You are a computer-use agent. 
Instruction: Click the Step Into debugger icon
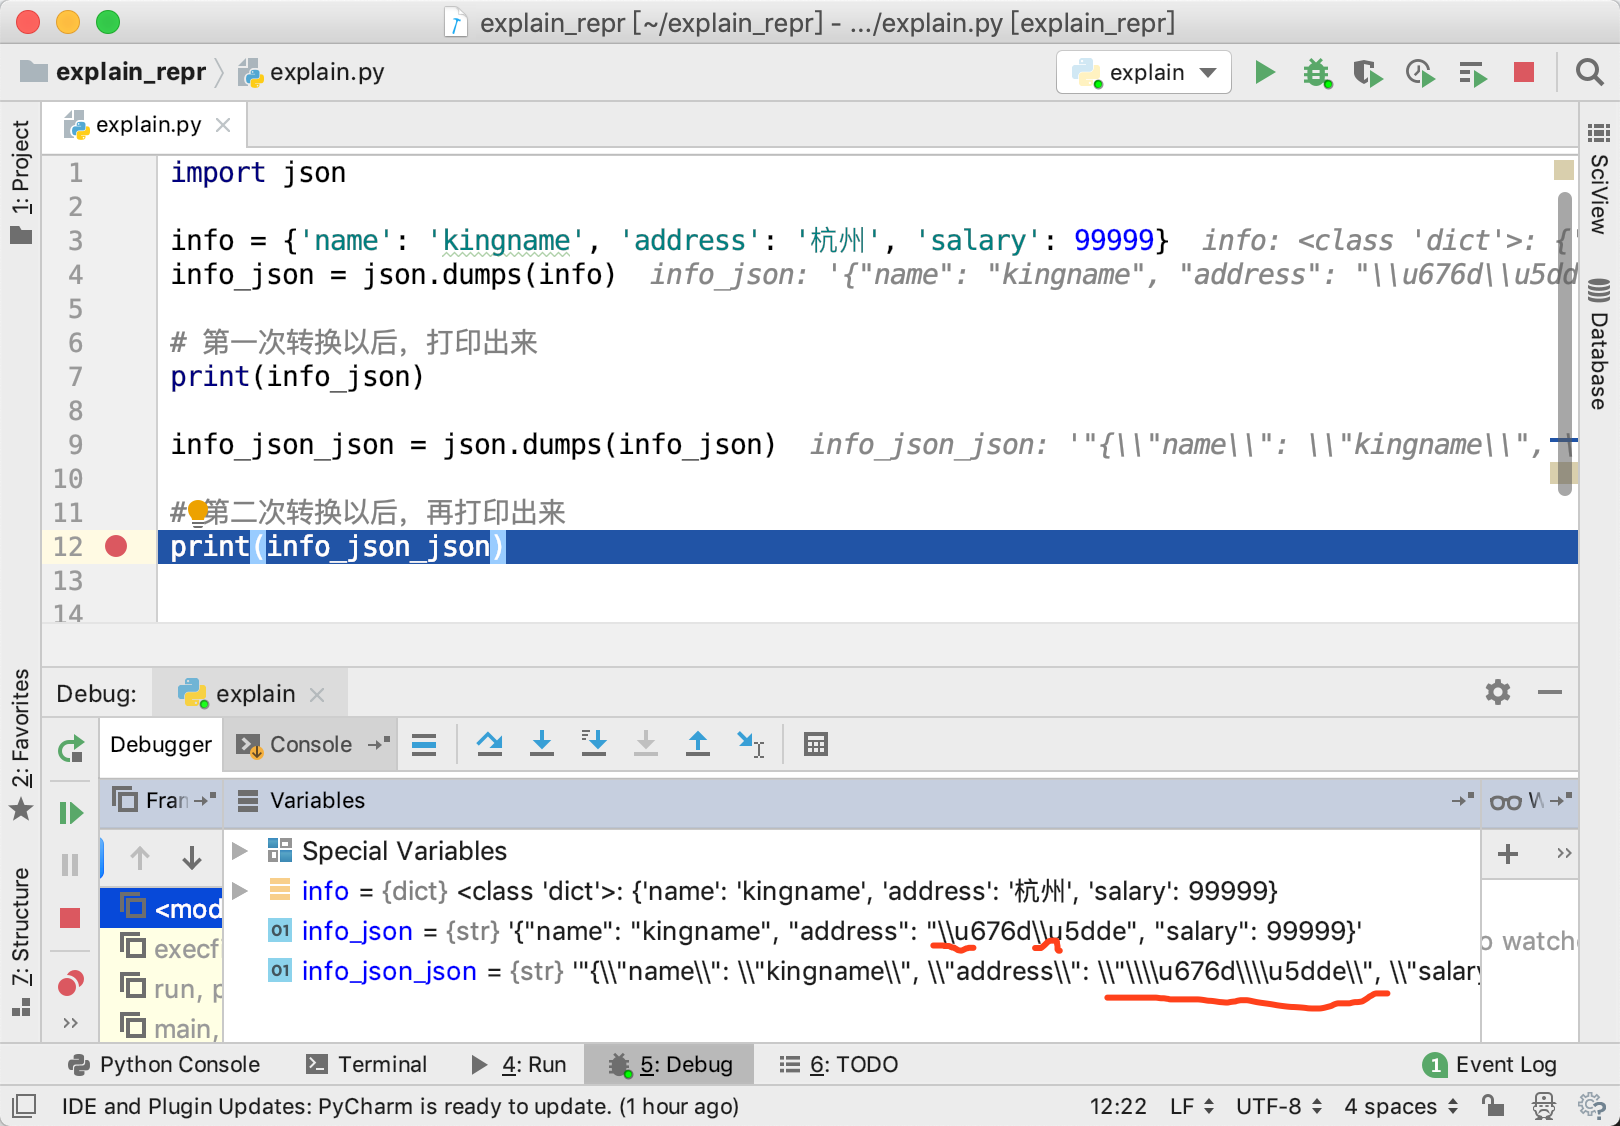pyautogui.click(x=541, y=744)
